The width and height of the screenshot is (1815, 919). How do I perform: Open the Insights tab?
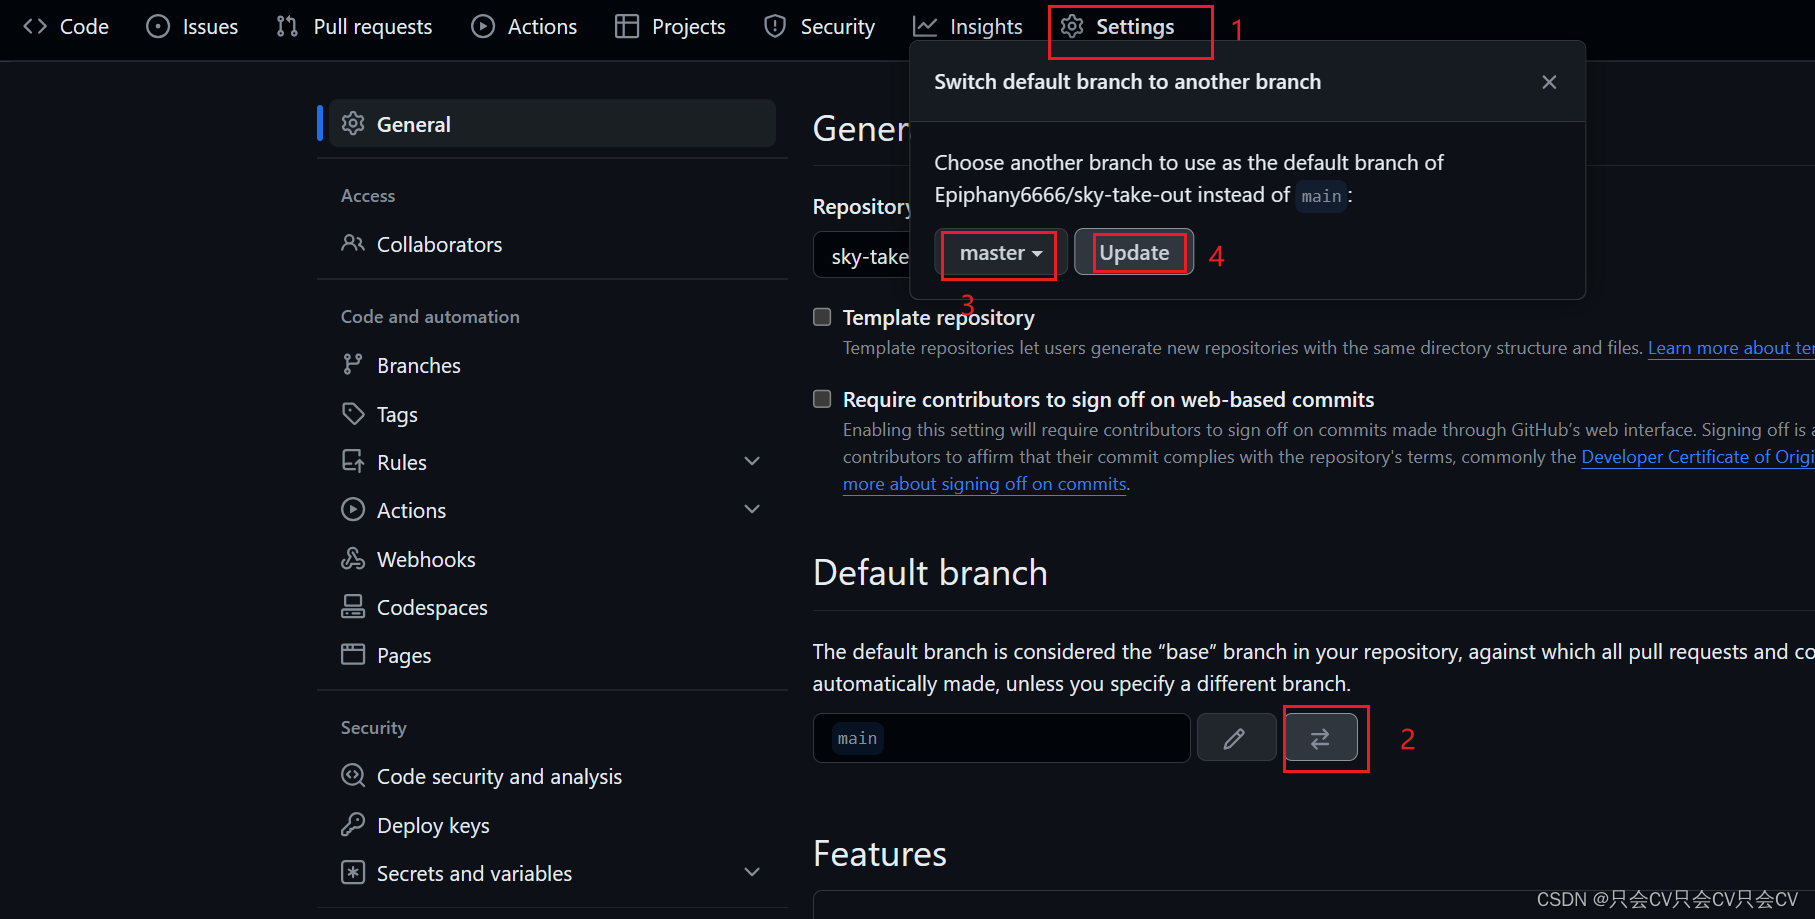click(x=968, y=27)
